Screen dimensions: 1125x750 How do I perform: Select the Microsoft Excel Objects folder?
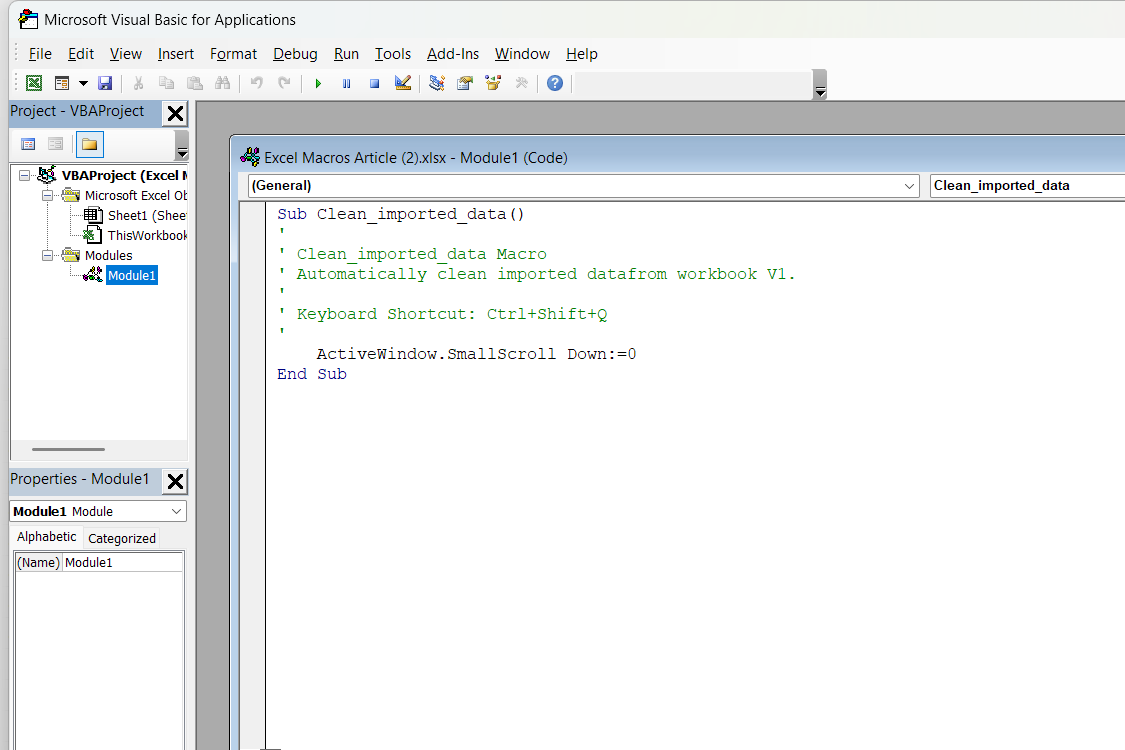(x=136, y=195)
